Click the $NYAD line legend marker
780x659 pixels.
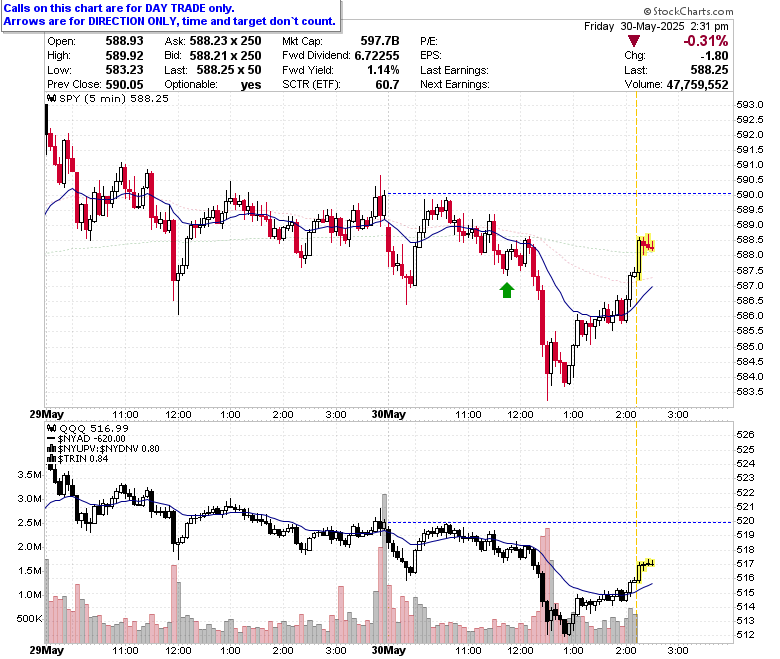52,439
